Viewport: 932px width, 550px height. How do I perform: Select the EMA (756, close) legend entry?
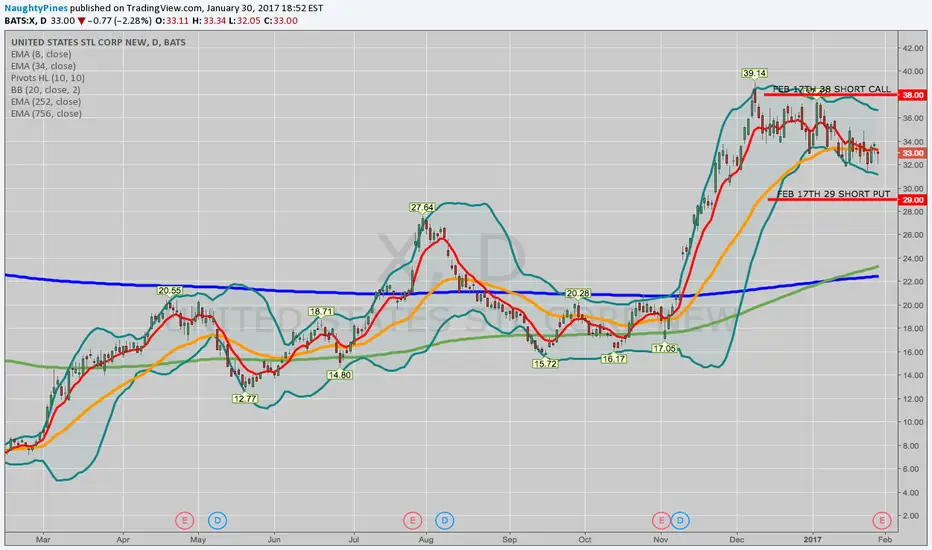pos(46,114)
